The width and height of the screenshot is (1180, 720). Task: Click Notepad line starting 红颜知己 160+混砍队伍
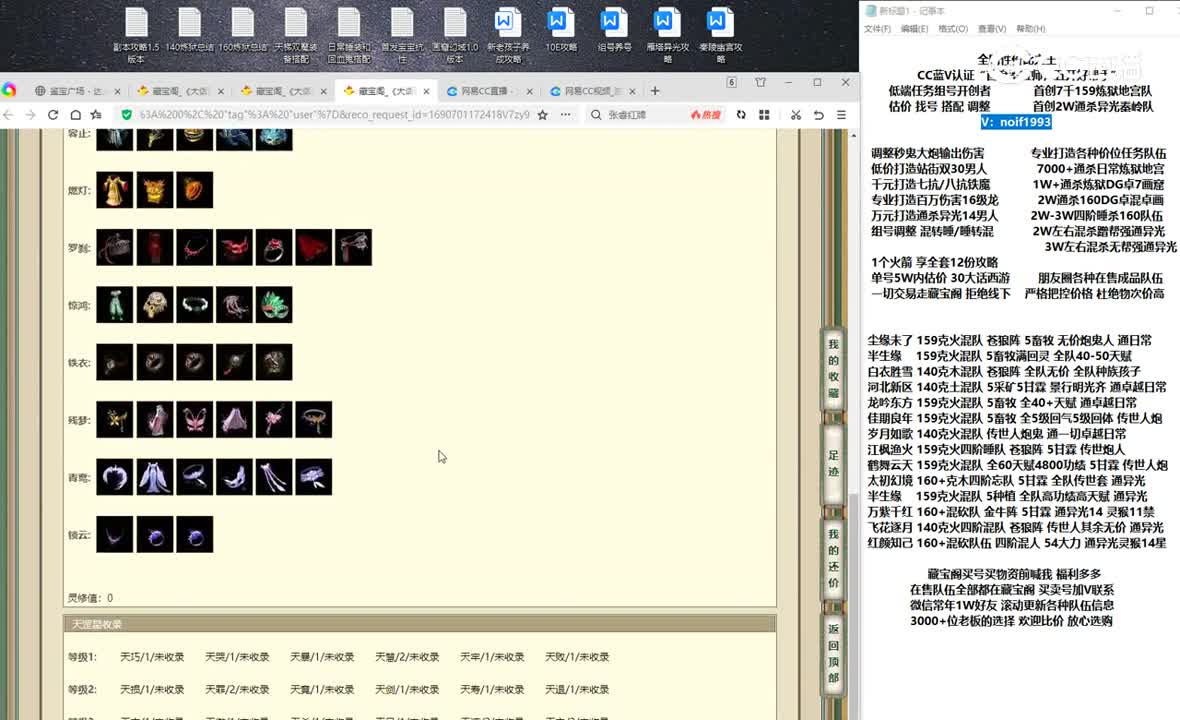click(x=1017, y=542)
